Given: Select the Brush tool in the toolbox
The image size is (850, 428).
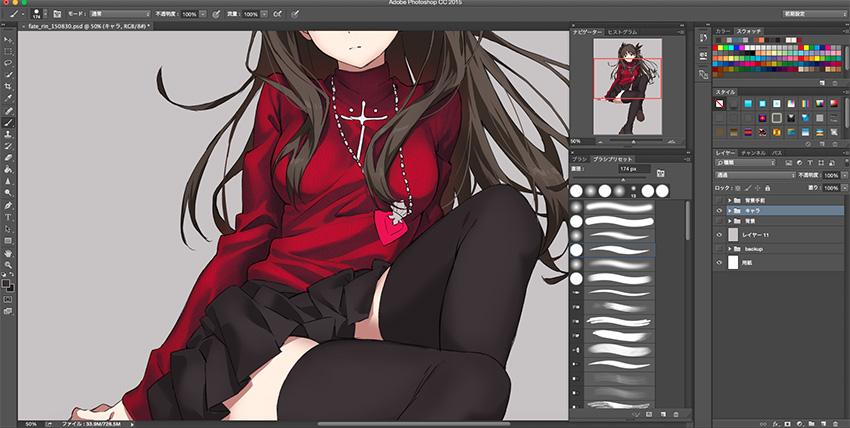Looking at the screenshot, I should point(9,122).
